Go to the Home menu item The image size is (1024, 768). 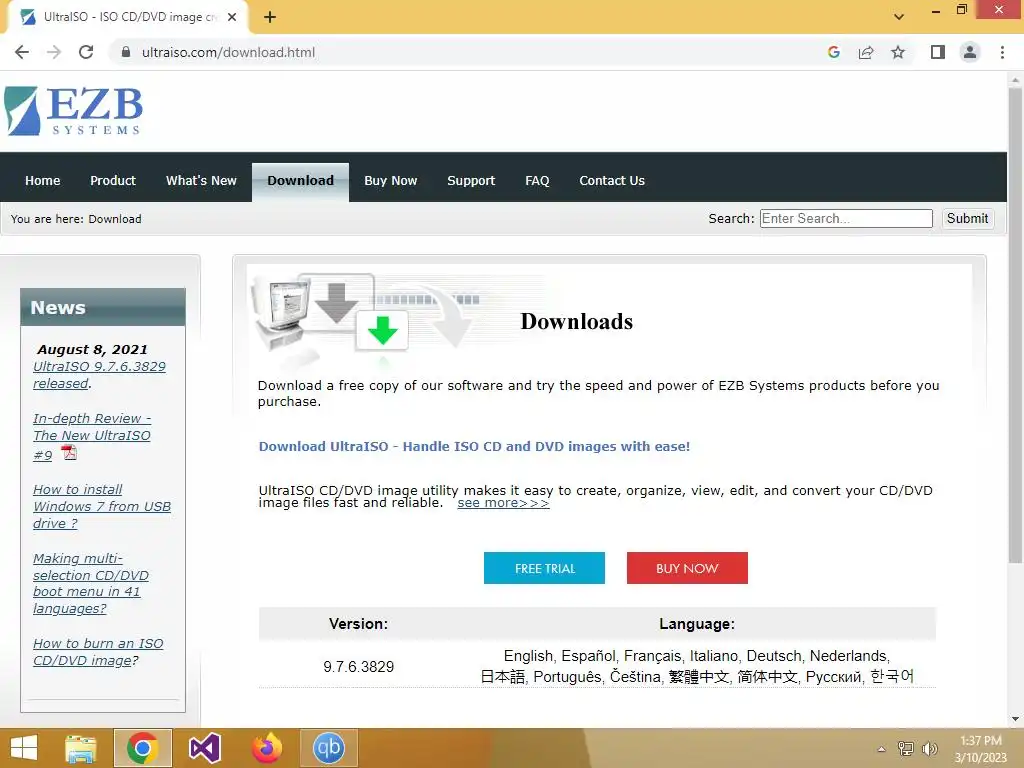[x=42, y=180]
